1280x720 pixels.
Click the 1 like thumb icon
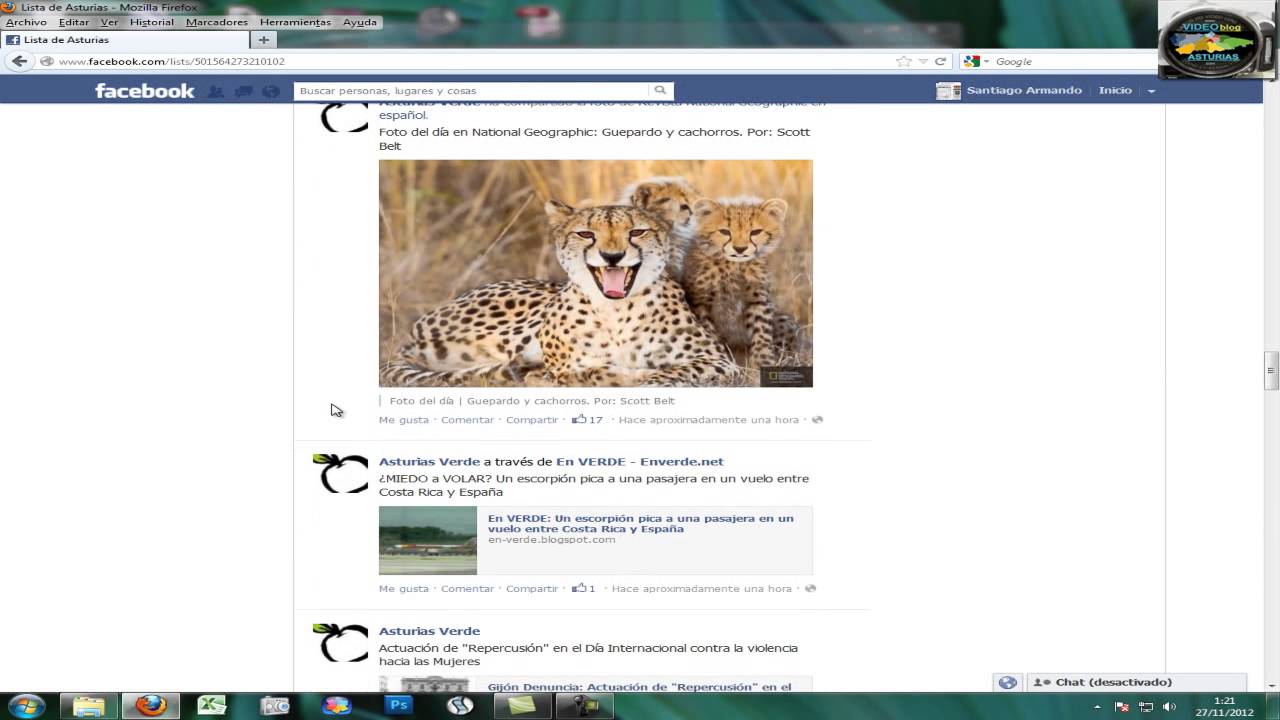click(579, 588)
